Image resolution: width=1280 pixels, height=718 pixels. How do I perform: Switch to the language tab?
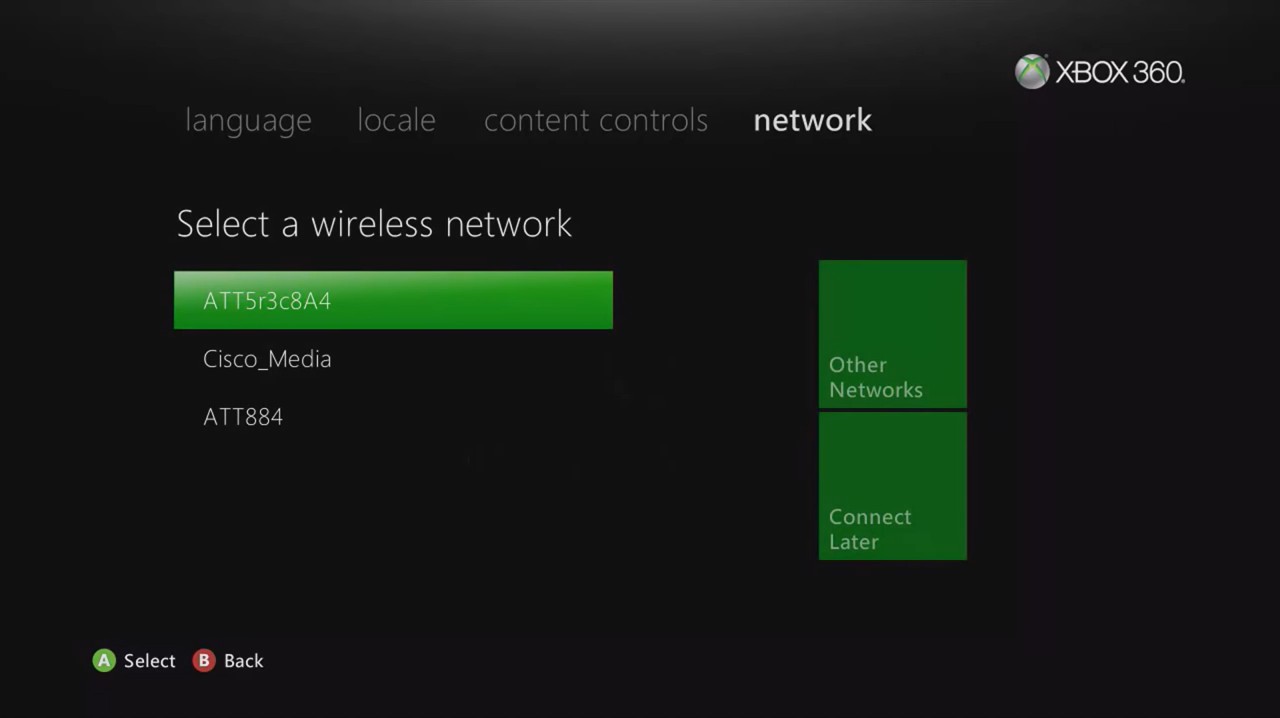(x=248, y=120)
